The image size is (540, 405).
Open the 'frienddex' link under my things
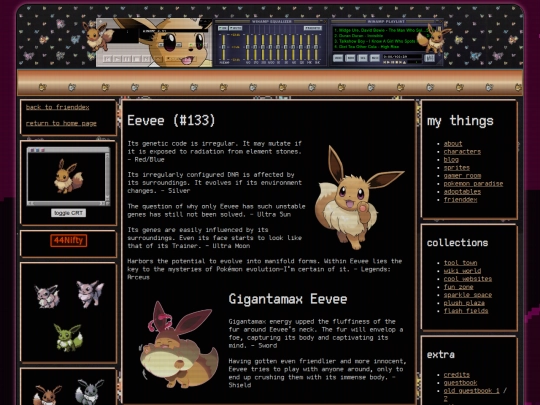click(x=460, y=200)
